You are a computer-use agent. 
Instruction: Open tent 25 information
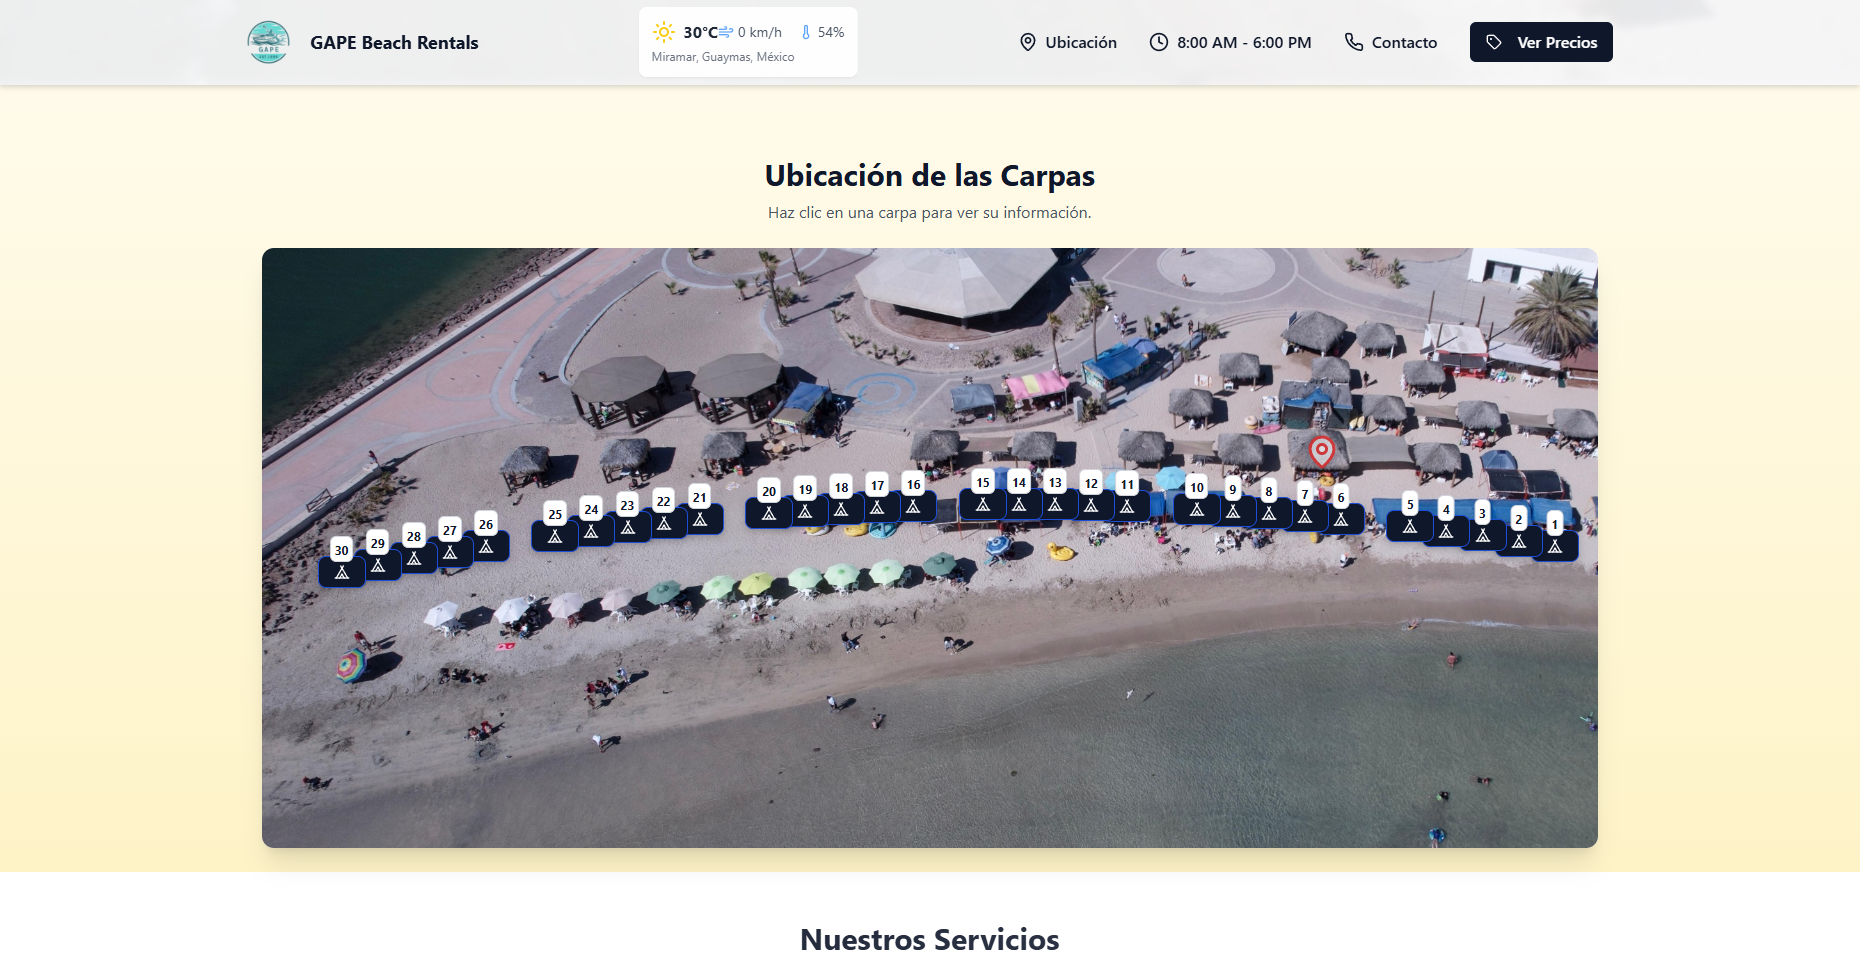coord(555,535)
